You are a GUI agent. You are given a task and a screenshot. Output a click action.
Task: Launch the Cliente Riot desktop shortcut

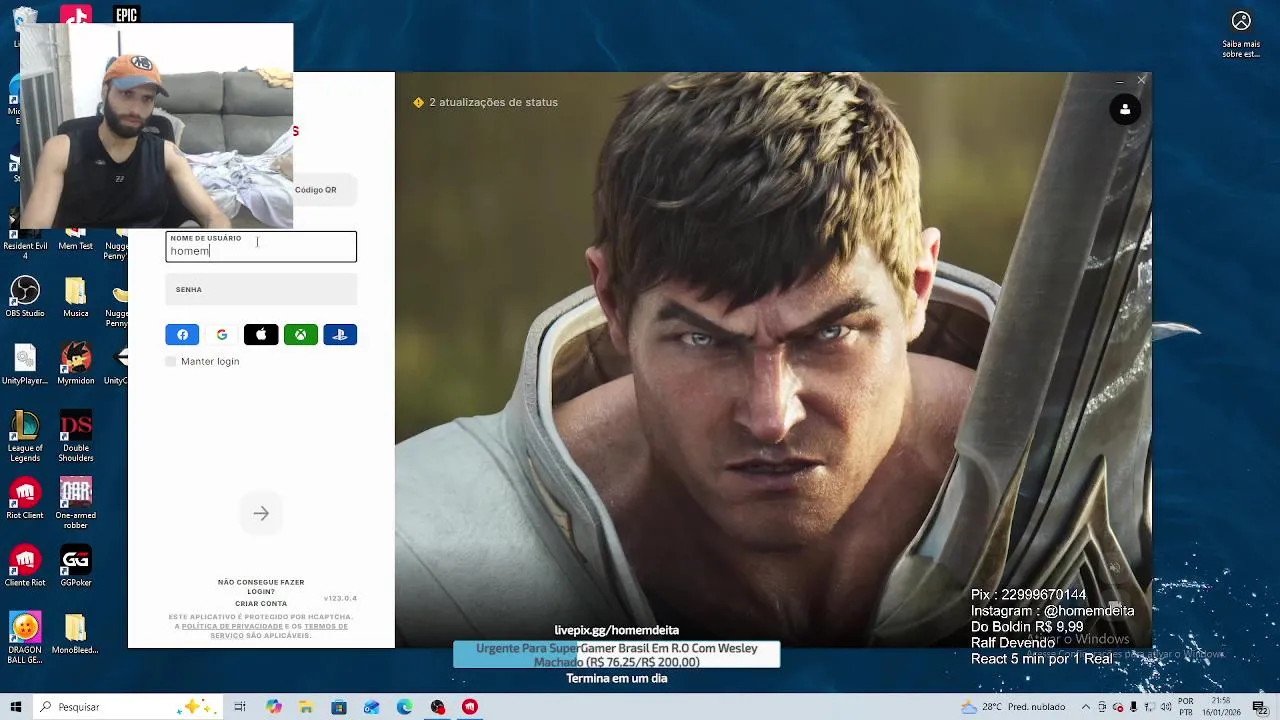pyautogui.click(x=25, y=566)
